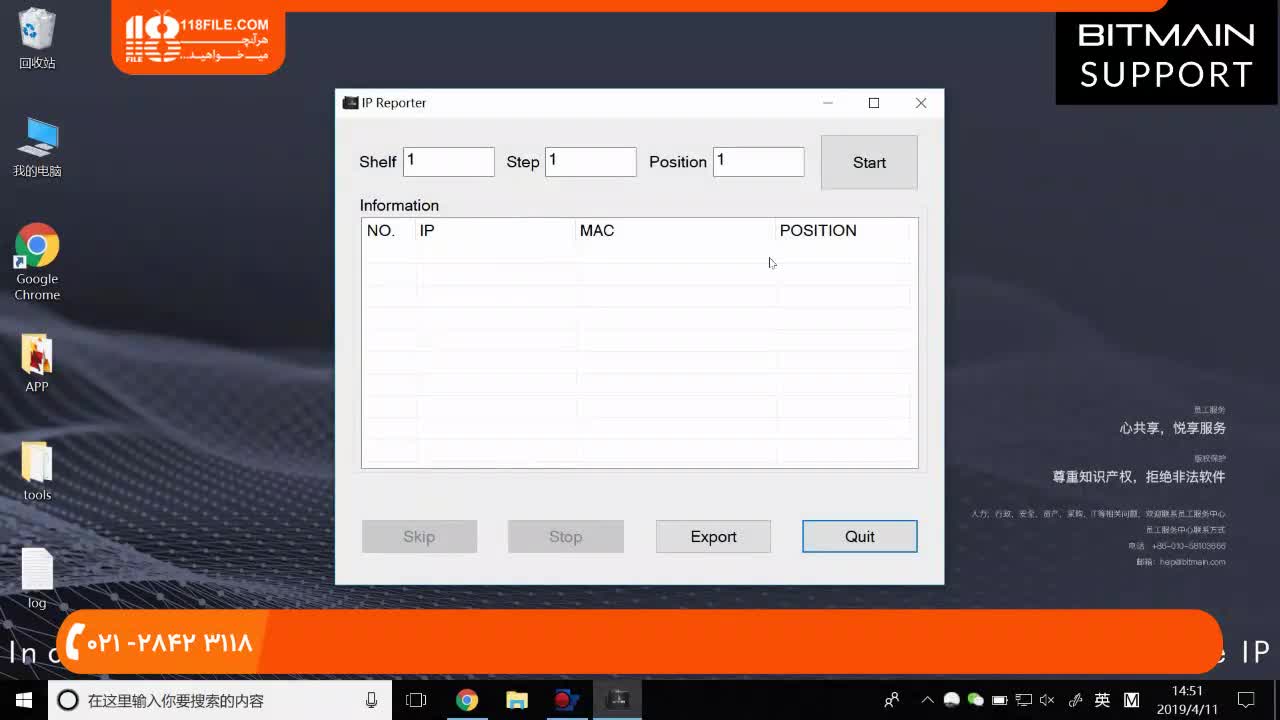1280x720 pixels.
Task: Focus the Shelf input field
Action: pyautogui.click(x=448, y=162)
